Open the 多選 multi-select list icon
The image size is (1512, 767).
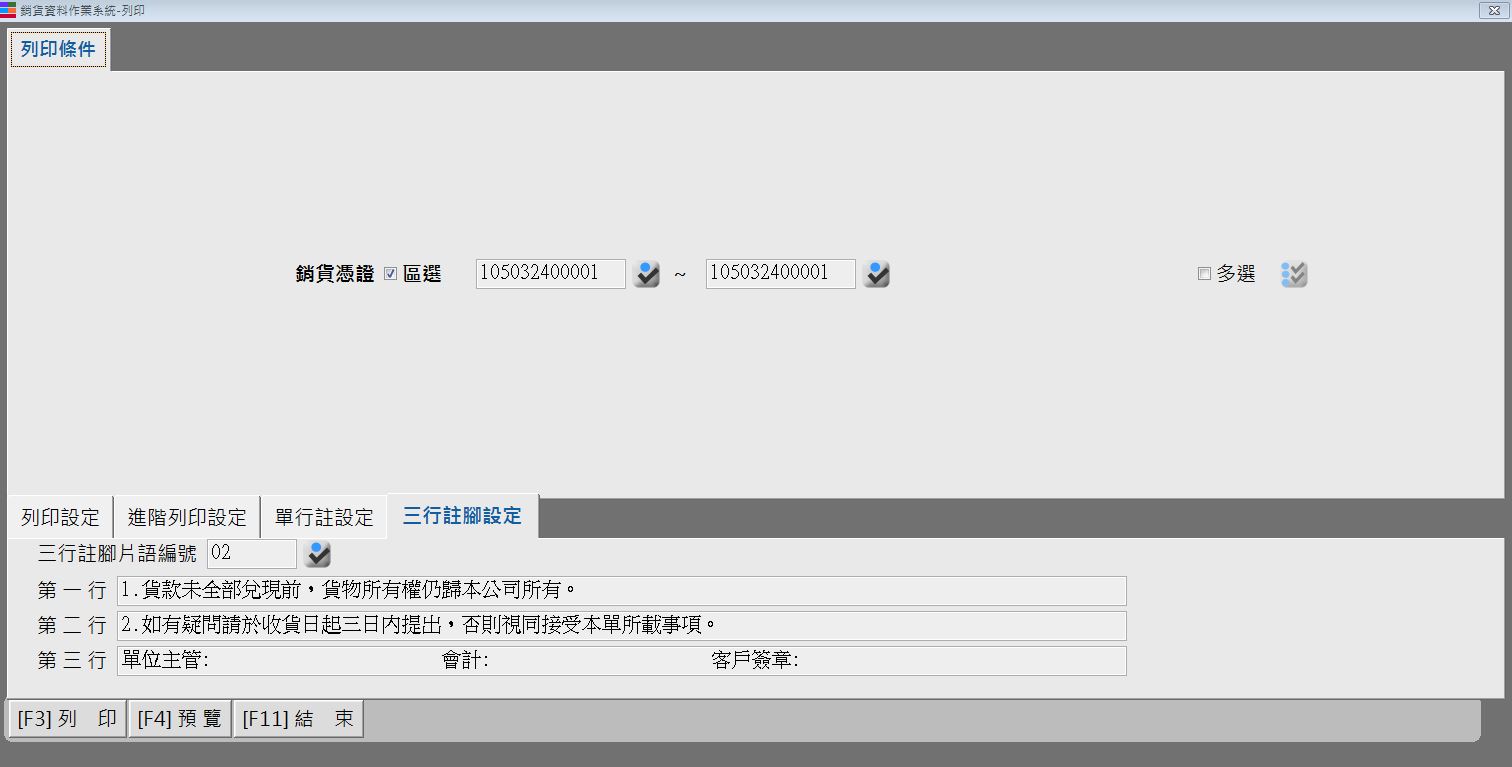[1294, 274]
